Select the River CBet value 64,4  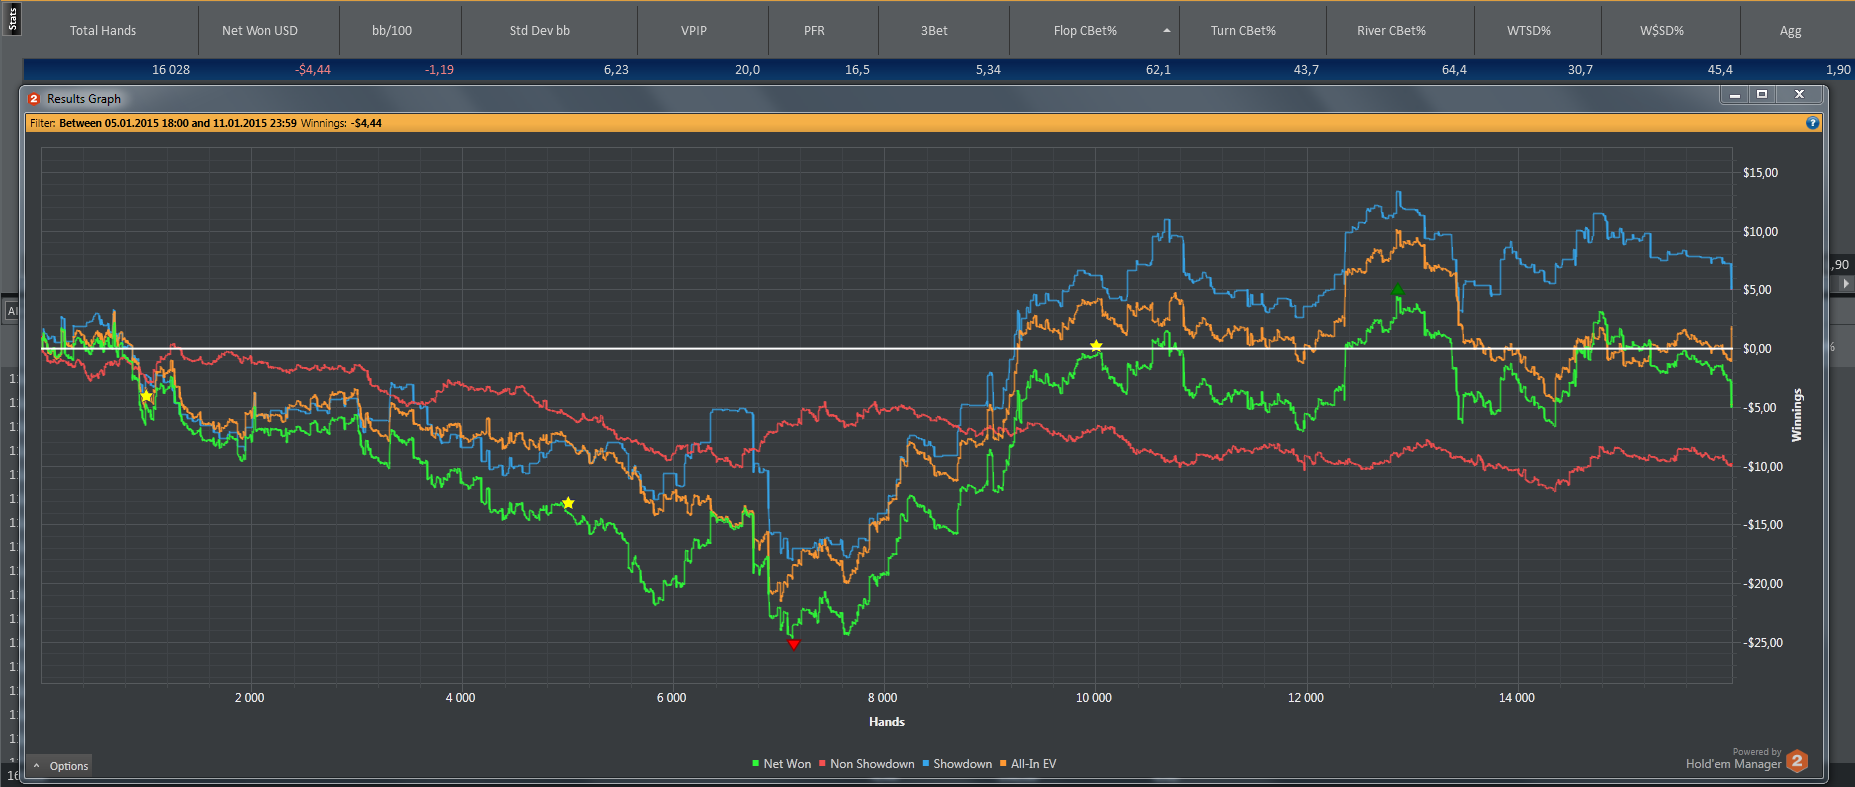(x=1454, y=70)
